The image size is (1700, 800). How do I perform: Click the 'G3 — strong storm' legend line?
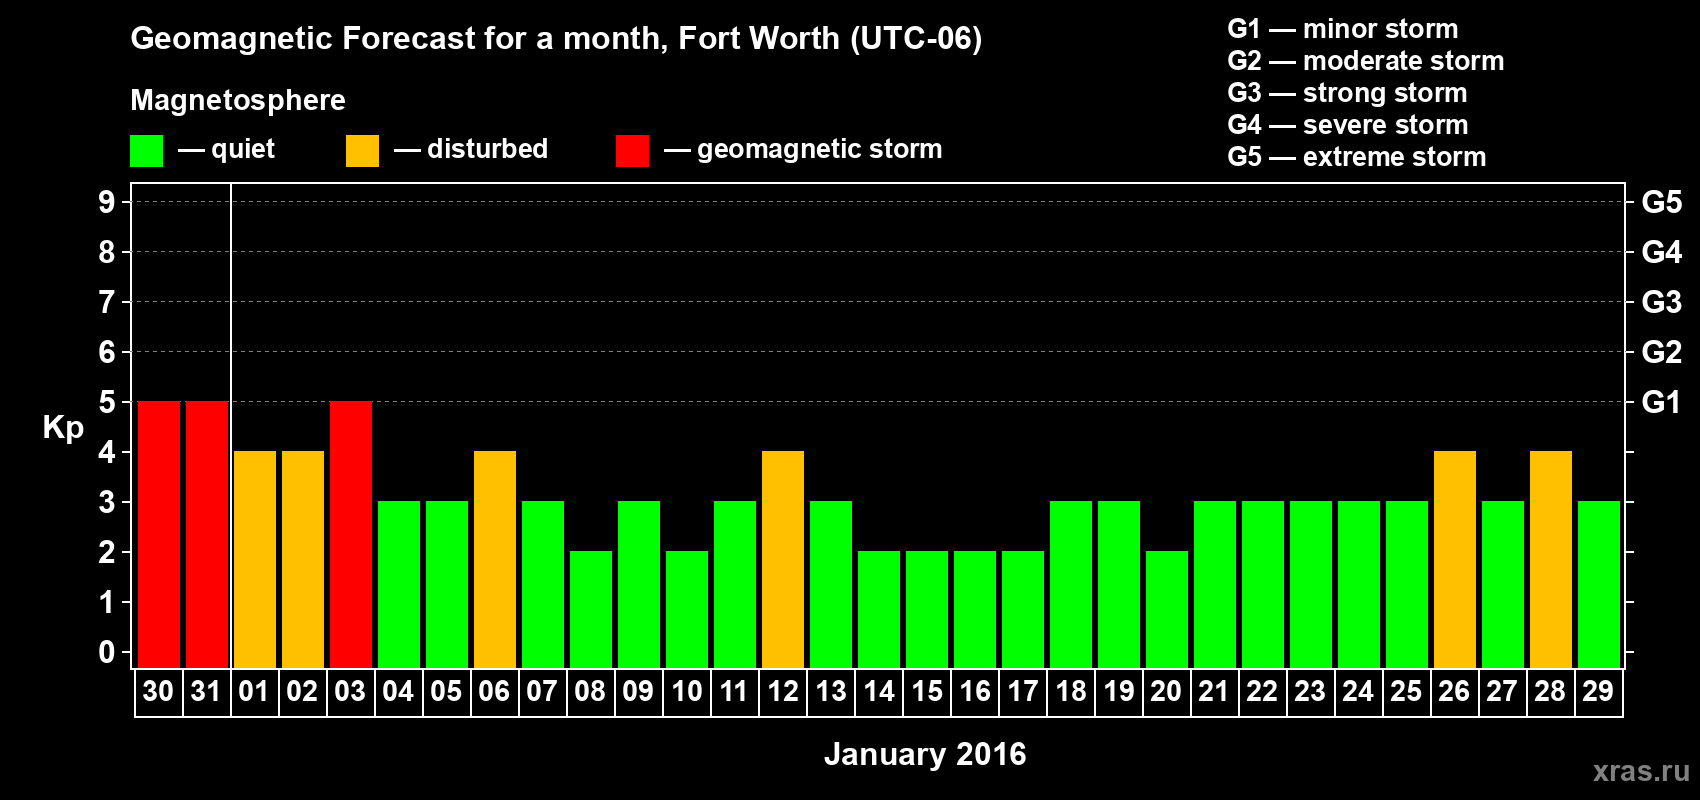click(x=1347, y=93)
